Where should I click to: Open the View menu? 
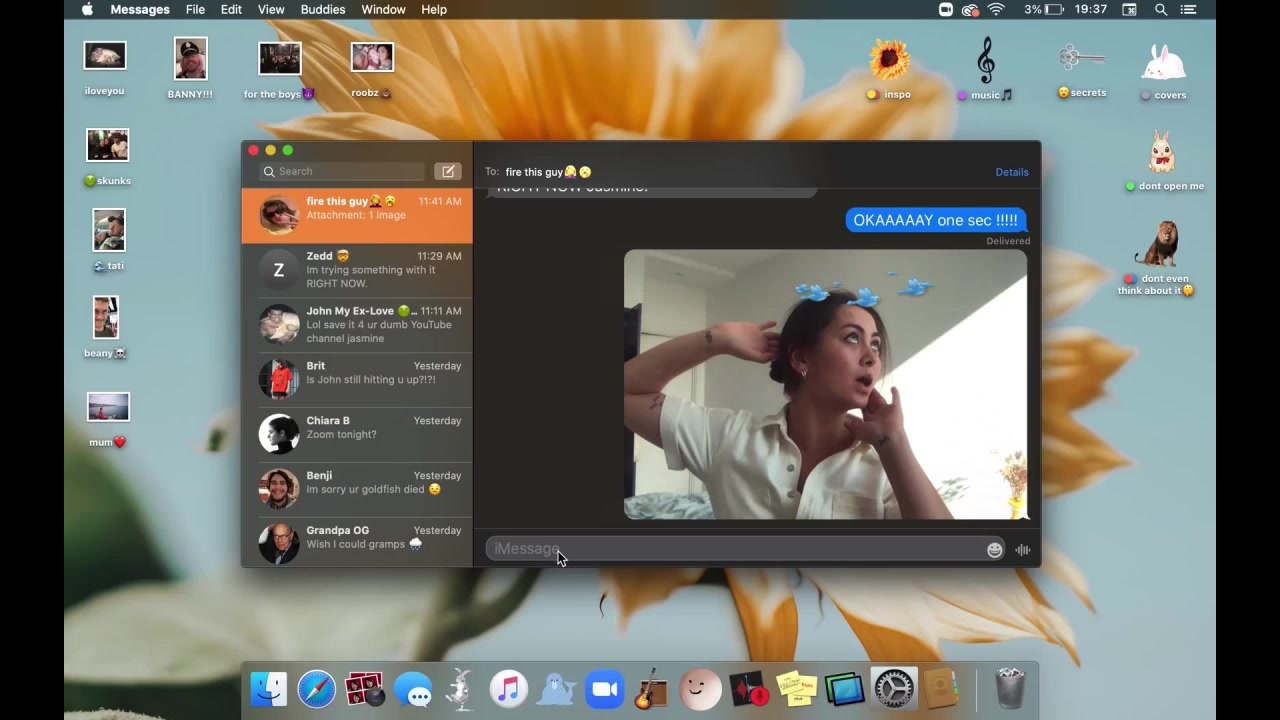tap(271, 10)
